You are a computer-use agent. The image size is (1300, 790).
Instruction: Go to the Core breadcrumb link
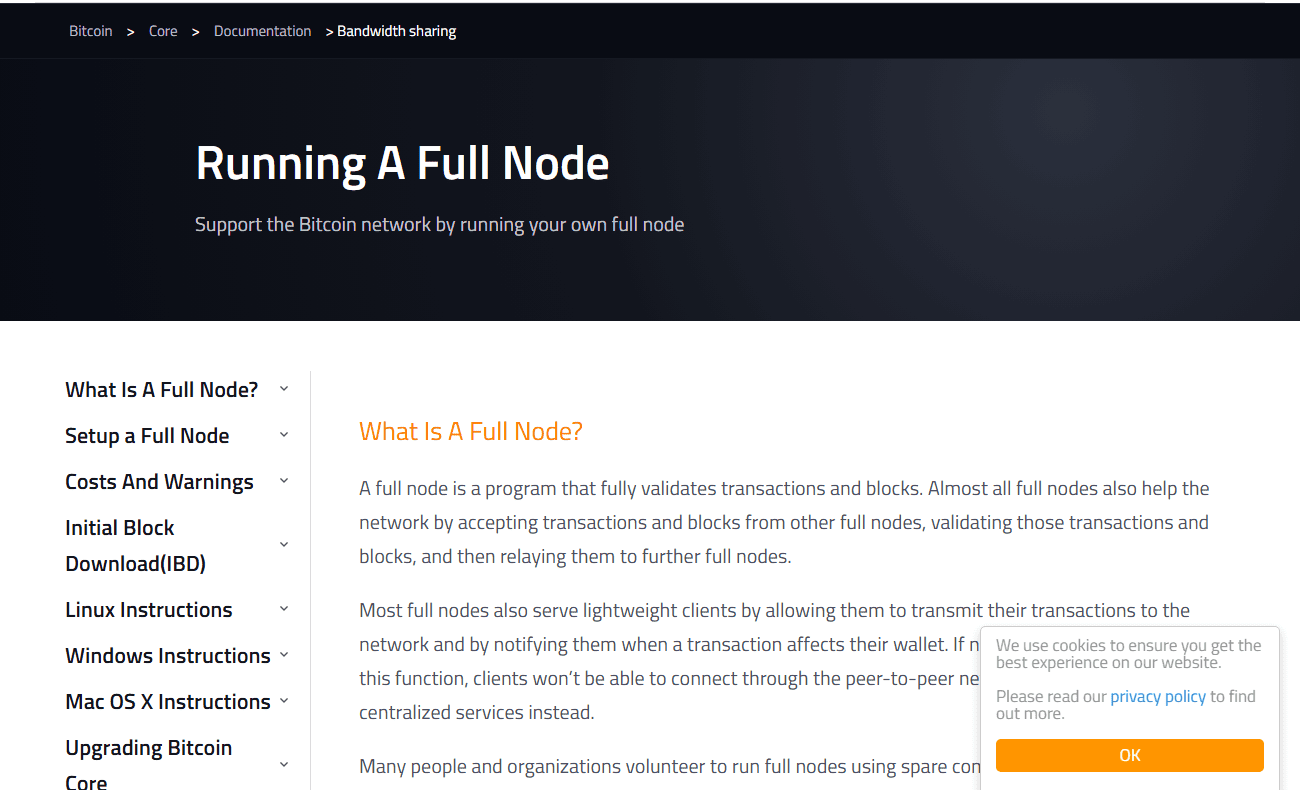point(163,31)
